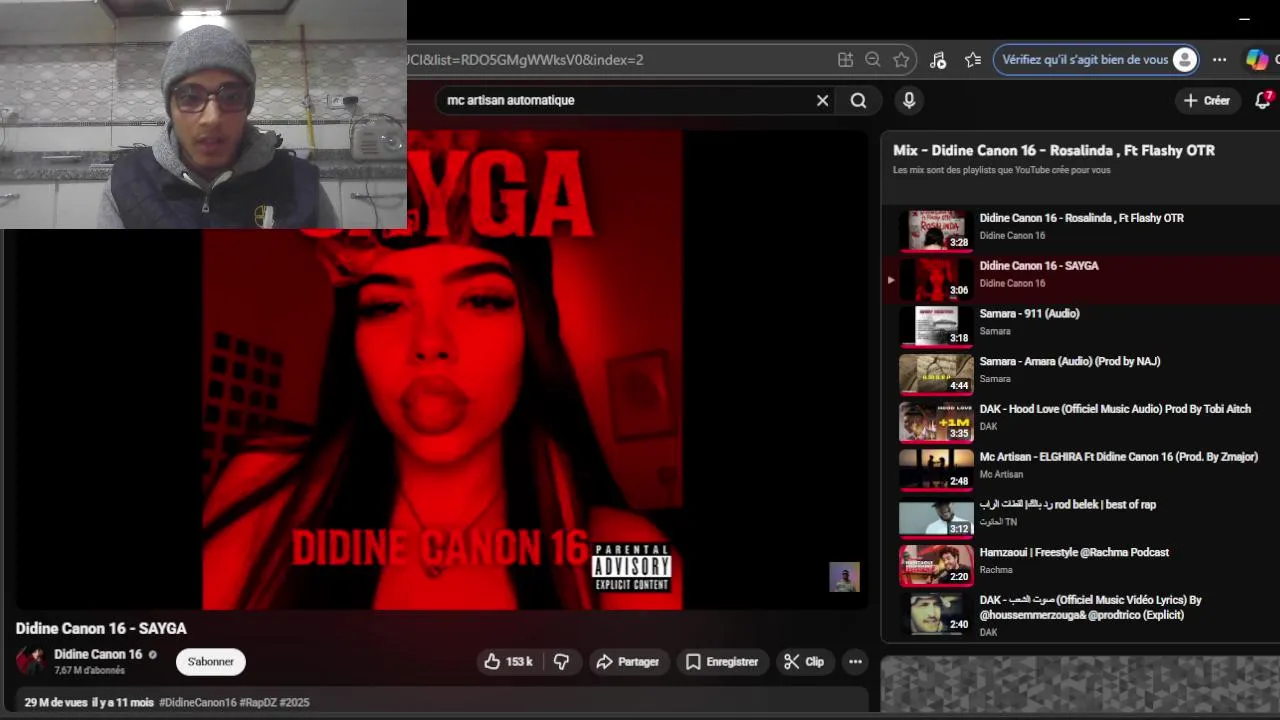Select the Didine Canon 16 - SAYGA playlist entry

(1080, 278)
